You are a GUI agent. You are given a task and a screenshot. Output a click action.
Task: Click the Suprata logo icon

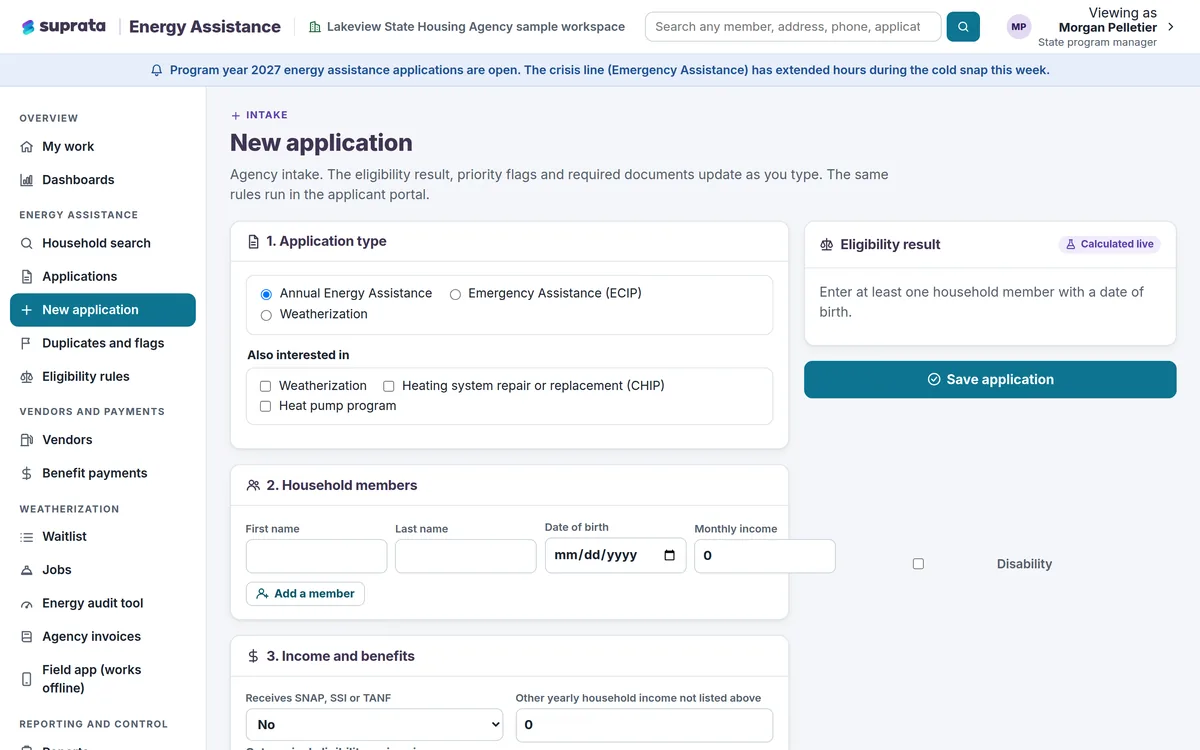tap(28, 27)
